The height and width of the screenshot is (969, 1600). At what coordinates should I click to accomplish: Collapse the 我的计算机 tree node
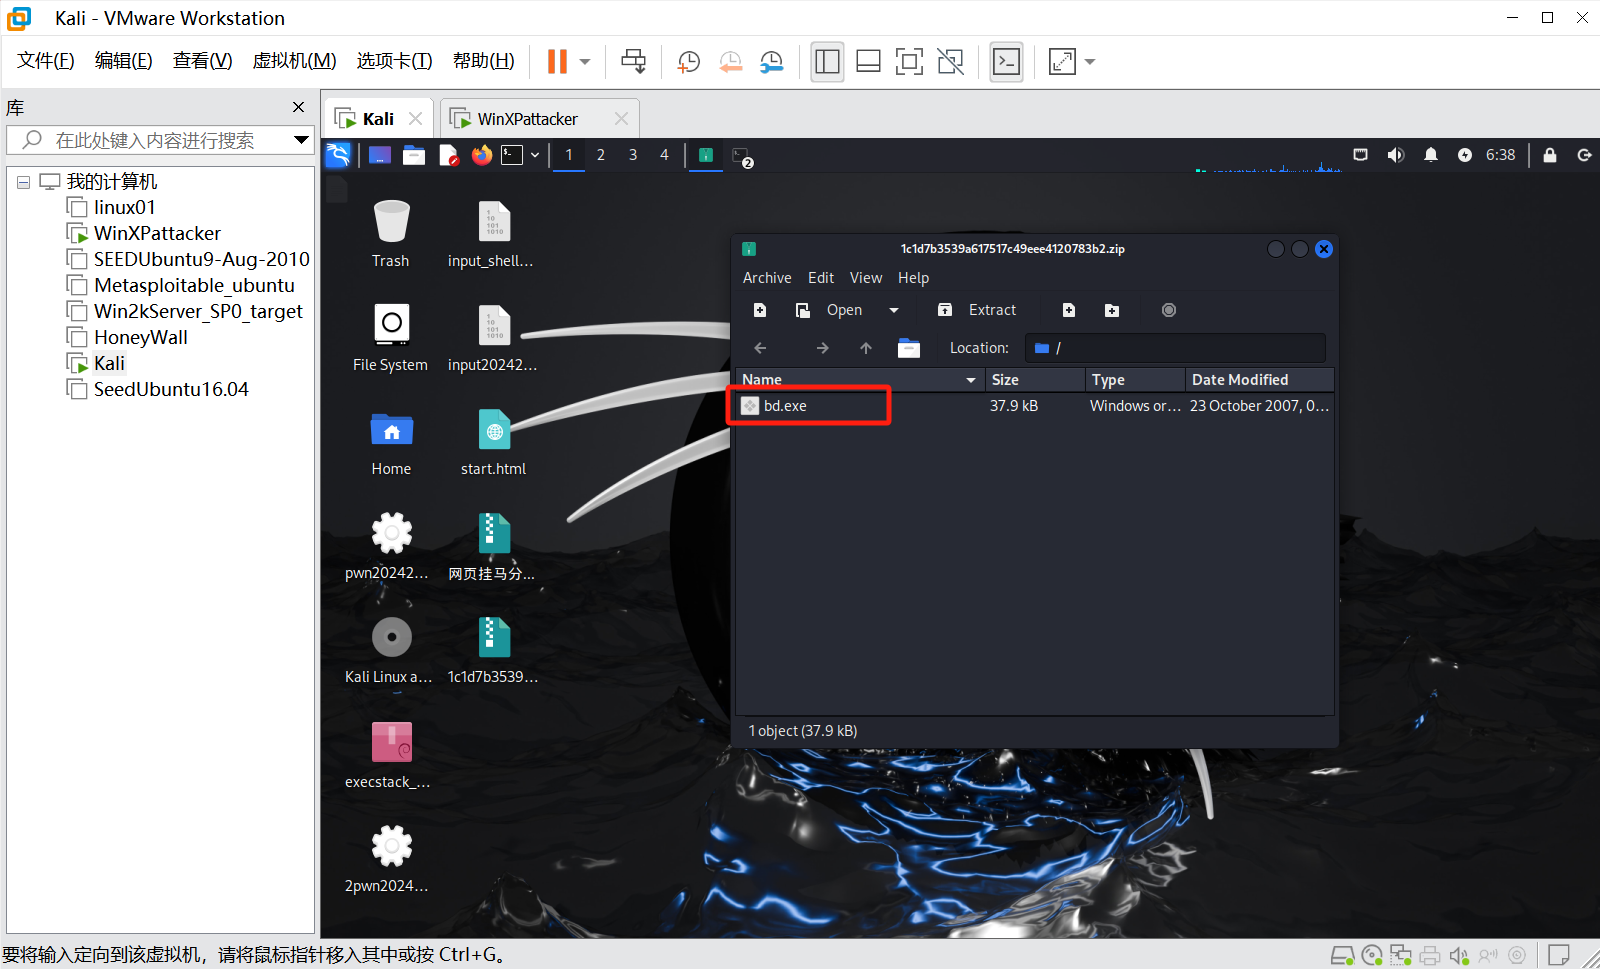point(23,182)
